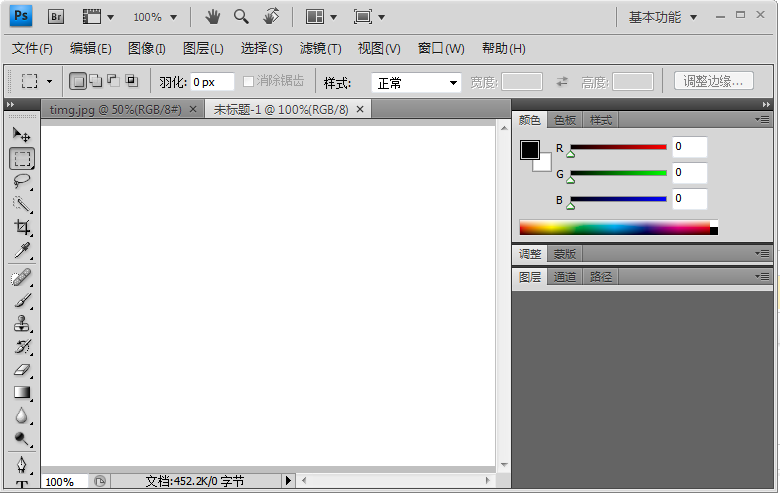Click the Hand tool in application bar
Viewport: 780px width, 495px height.
(x=213, y=17)
